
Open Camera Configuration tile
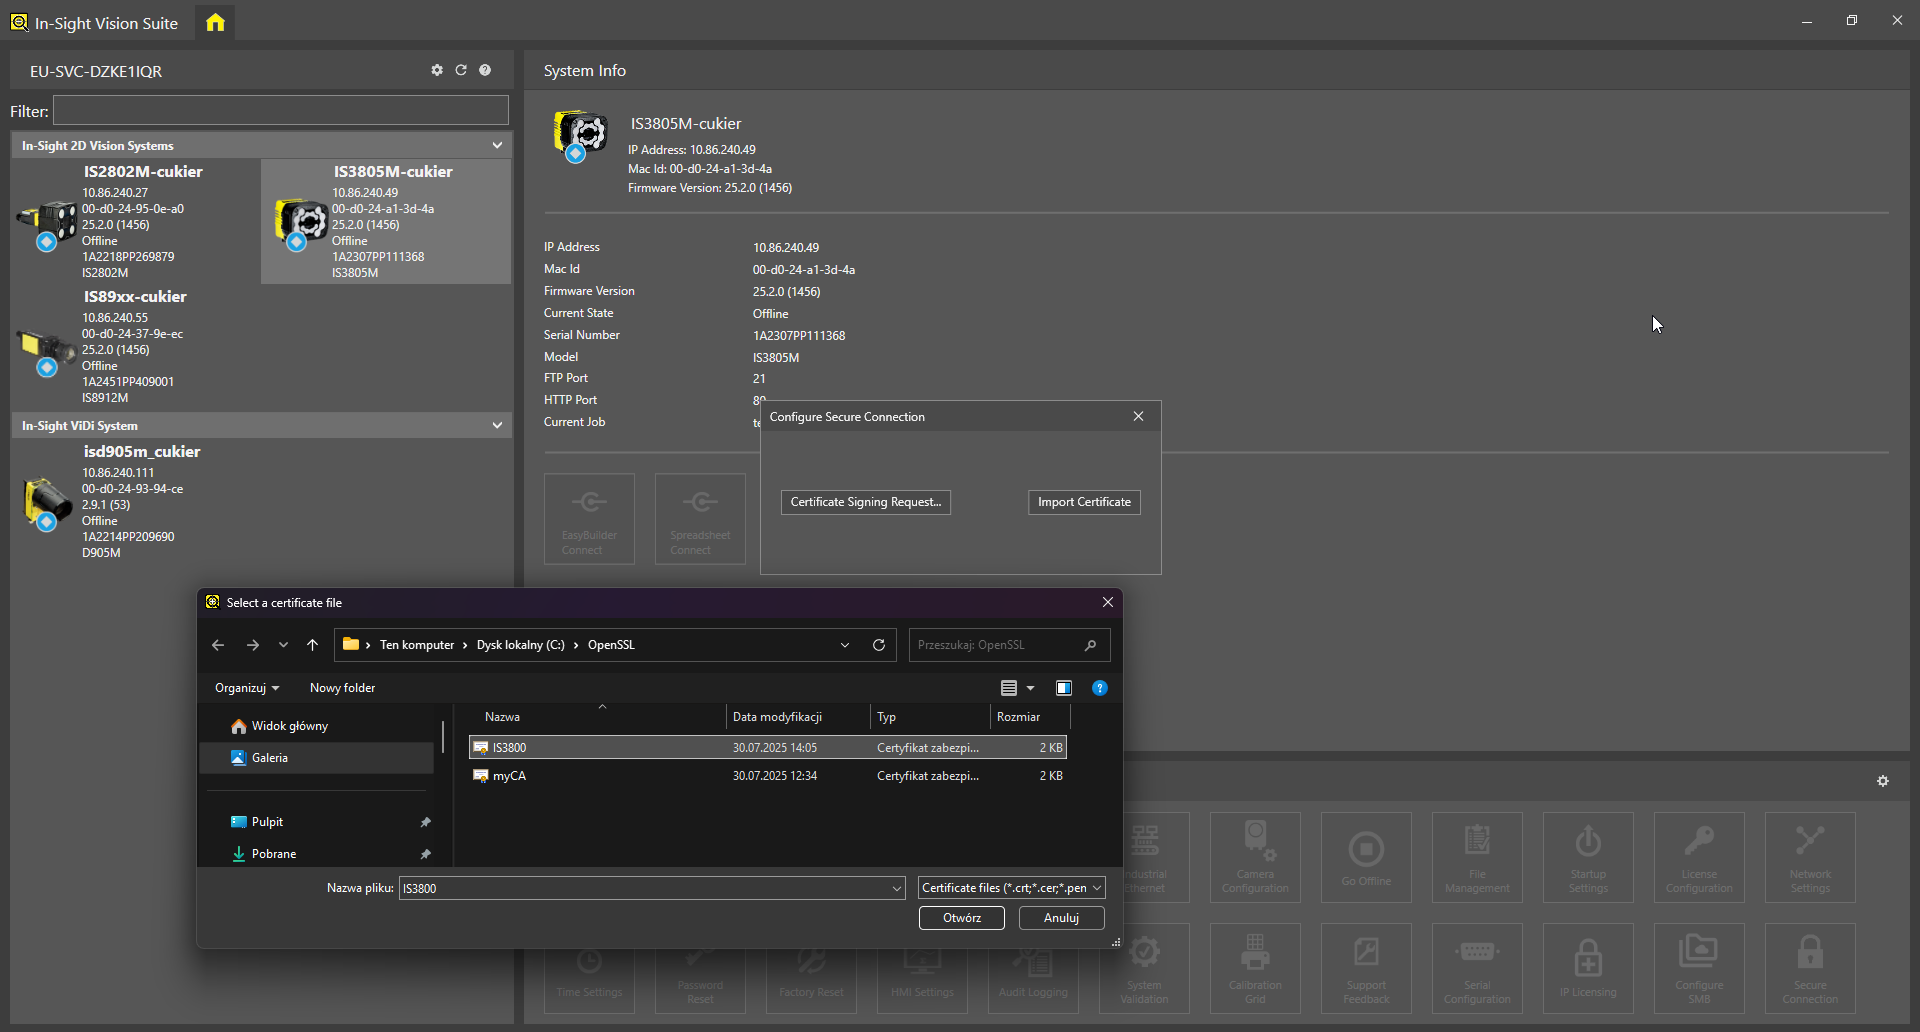tap(1255, 857)
